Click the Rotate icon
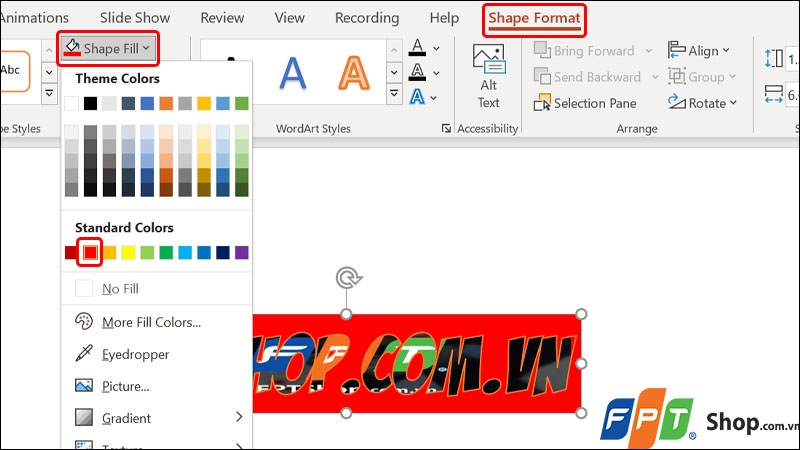Image resolution: width=800 pixels, height=450 pixels. click(x=677, y=102)
